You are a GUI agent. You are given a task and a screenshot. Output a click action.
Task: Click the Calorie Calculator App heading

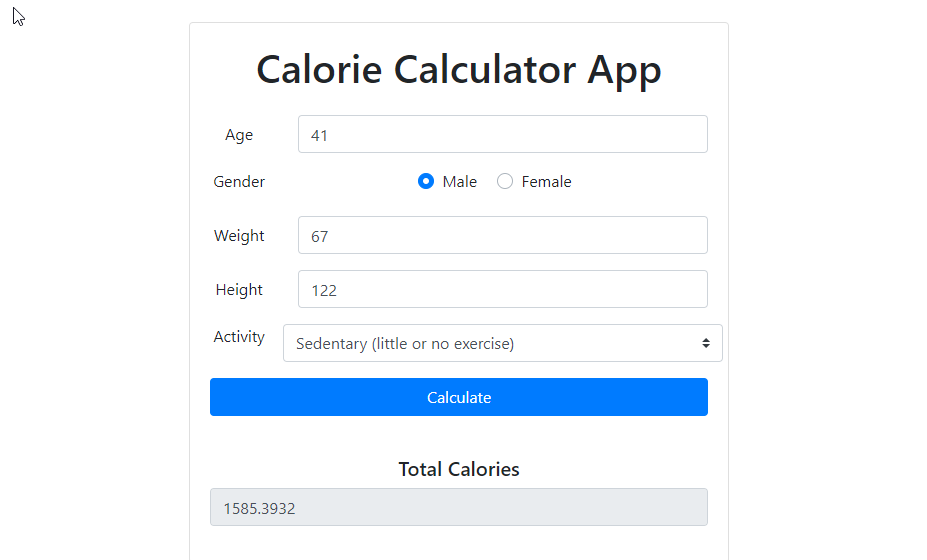click(459, 70)
